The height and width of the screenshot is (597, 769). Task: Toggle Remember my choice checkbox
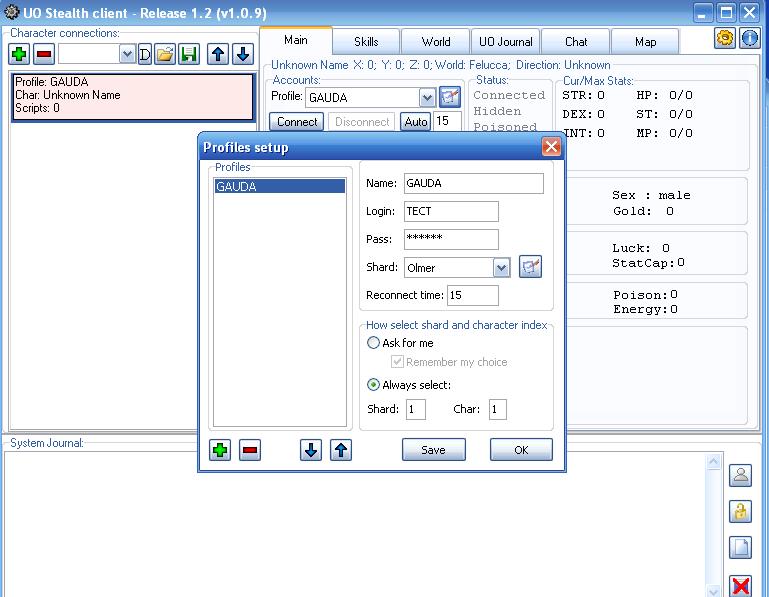397,362
